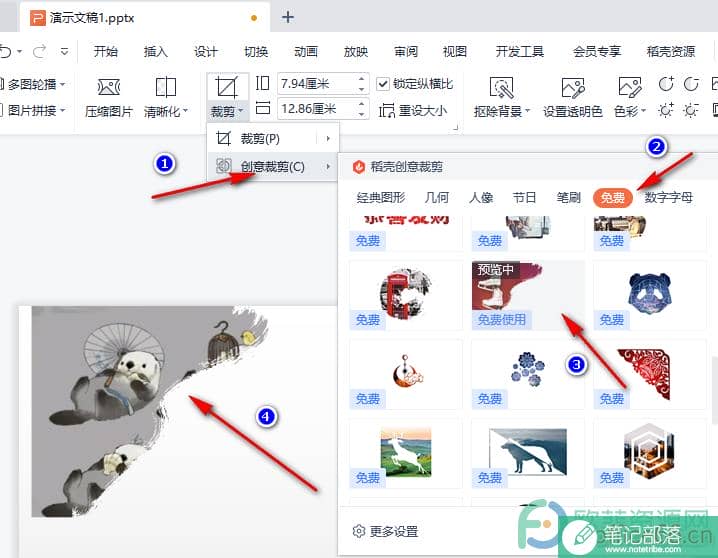
Task: Click the width icon beside 12.86厘米
Action: pyautogui.click(x=262, y=108)
